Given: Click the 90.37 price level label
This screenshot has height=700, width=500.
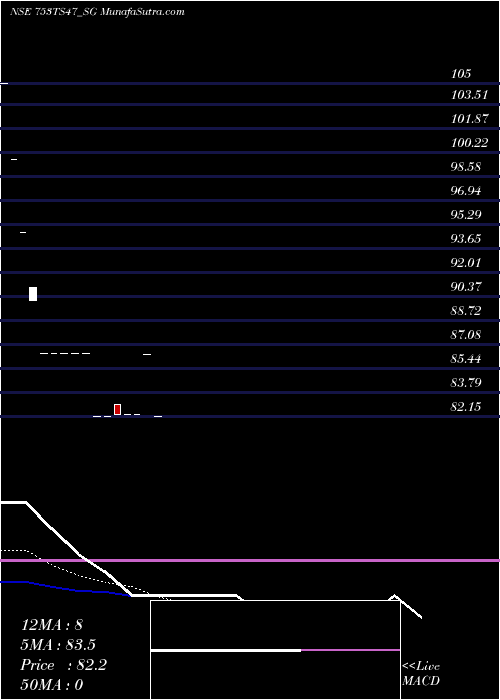Looking at the screenshot, I should point(466,287).
